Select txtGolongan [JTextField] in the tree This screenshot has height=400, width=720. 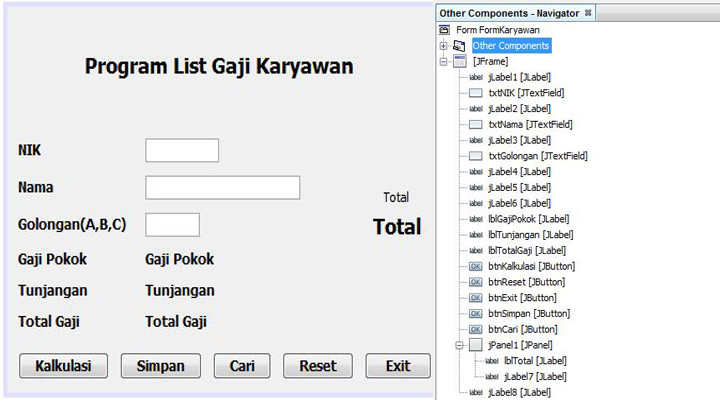tap(538, 156)
